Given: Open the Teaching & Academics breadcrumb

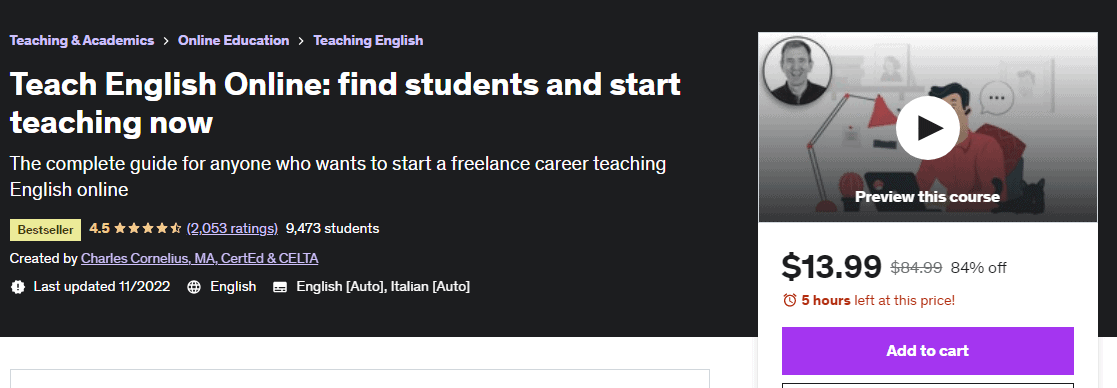Looking at the screenshot, I should [x=82, y=41].
